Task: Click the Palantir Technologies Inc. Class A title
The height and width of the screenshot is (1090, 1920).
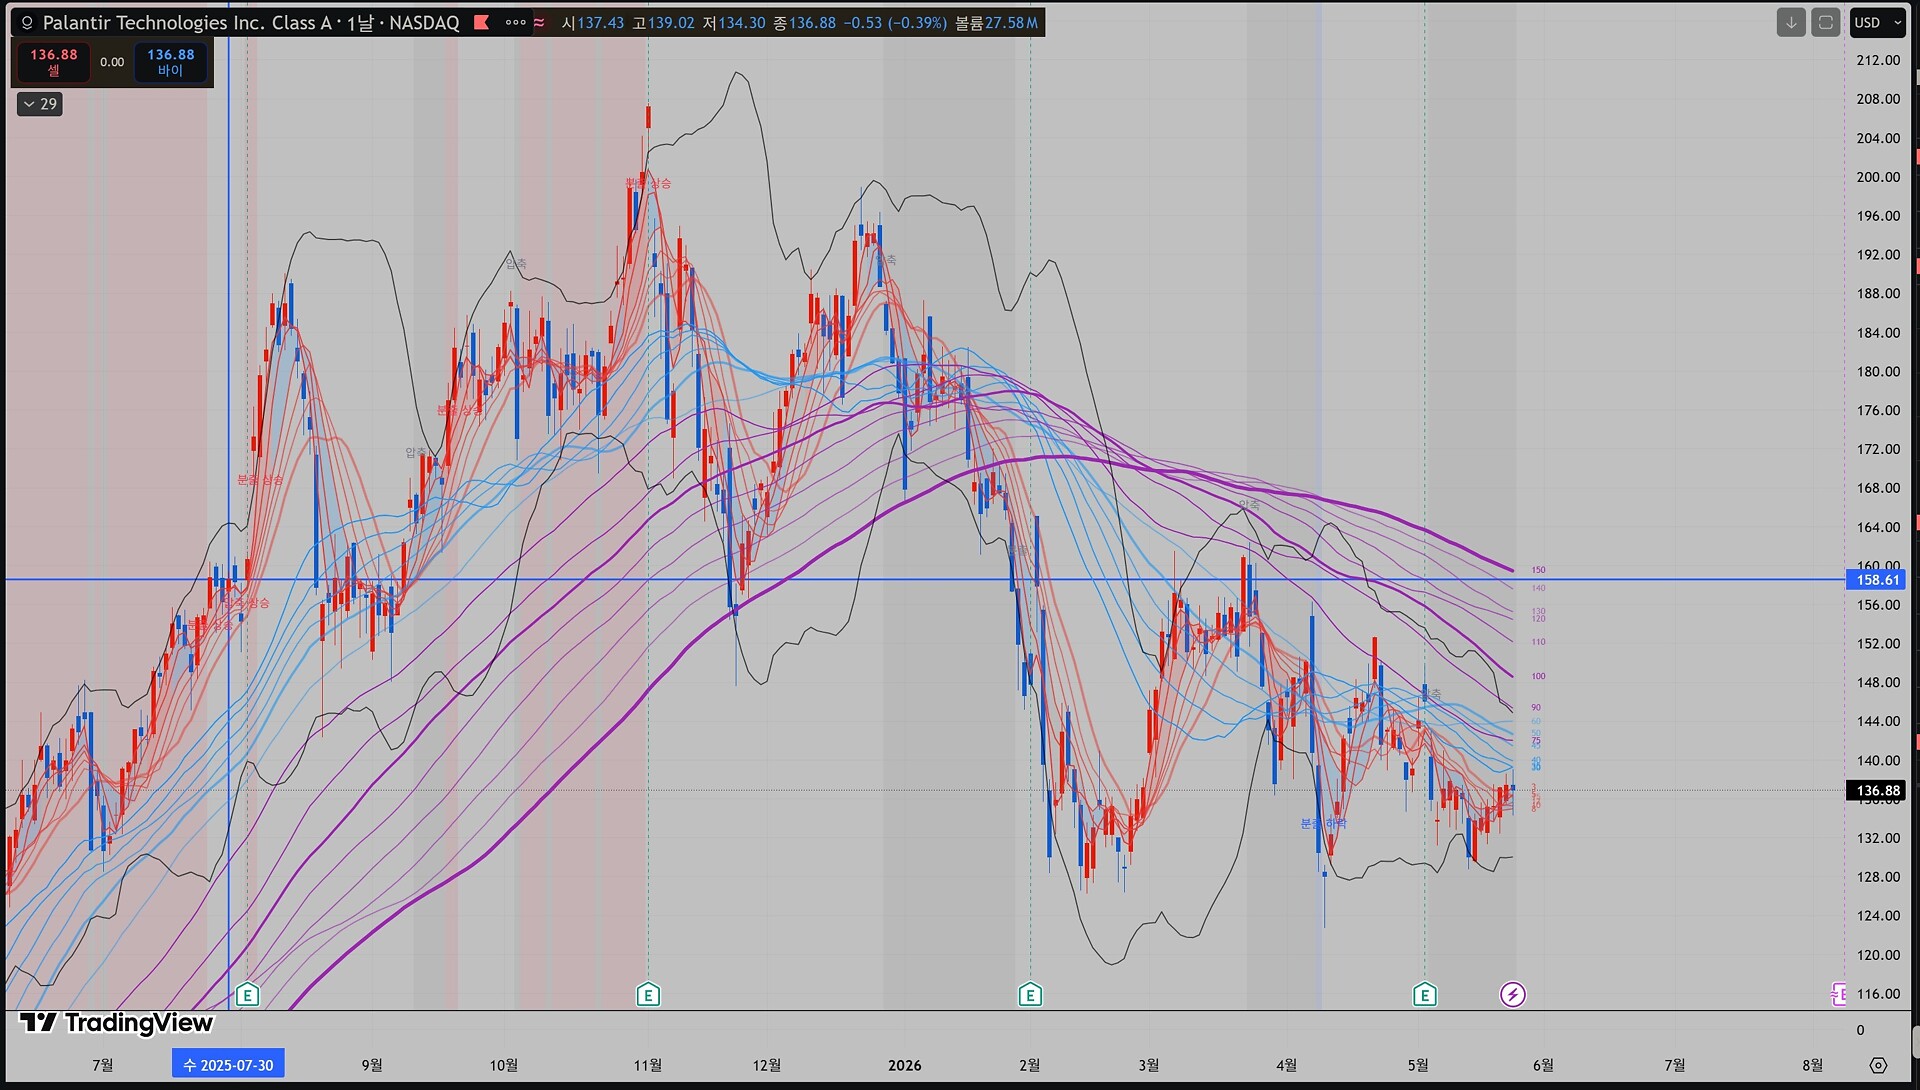Action: [187, 23]
